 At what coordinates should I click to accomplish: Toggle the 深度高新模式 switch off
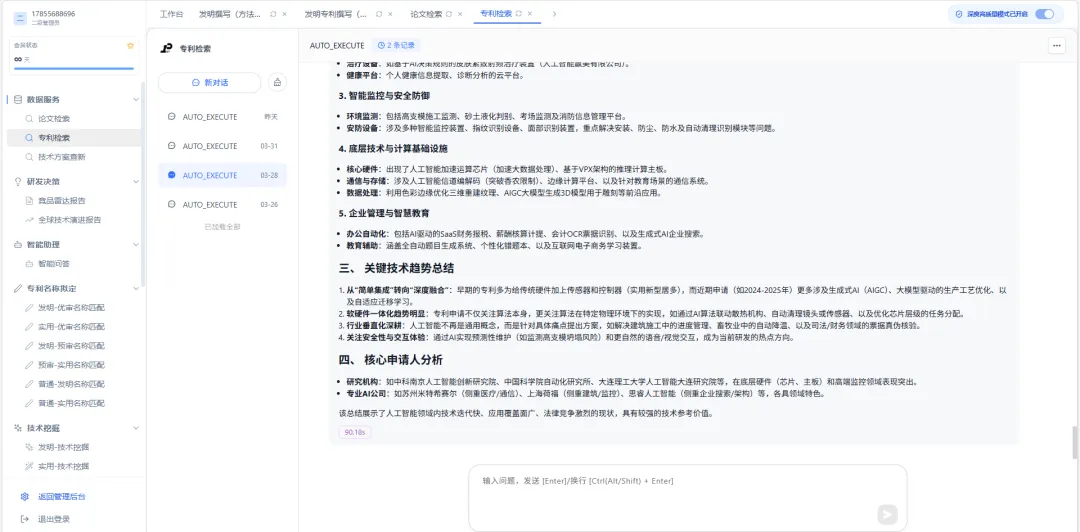point(1044,14)
